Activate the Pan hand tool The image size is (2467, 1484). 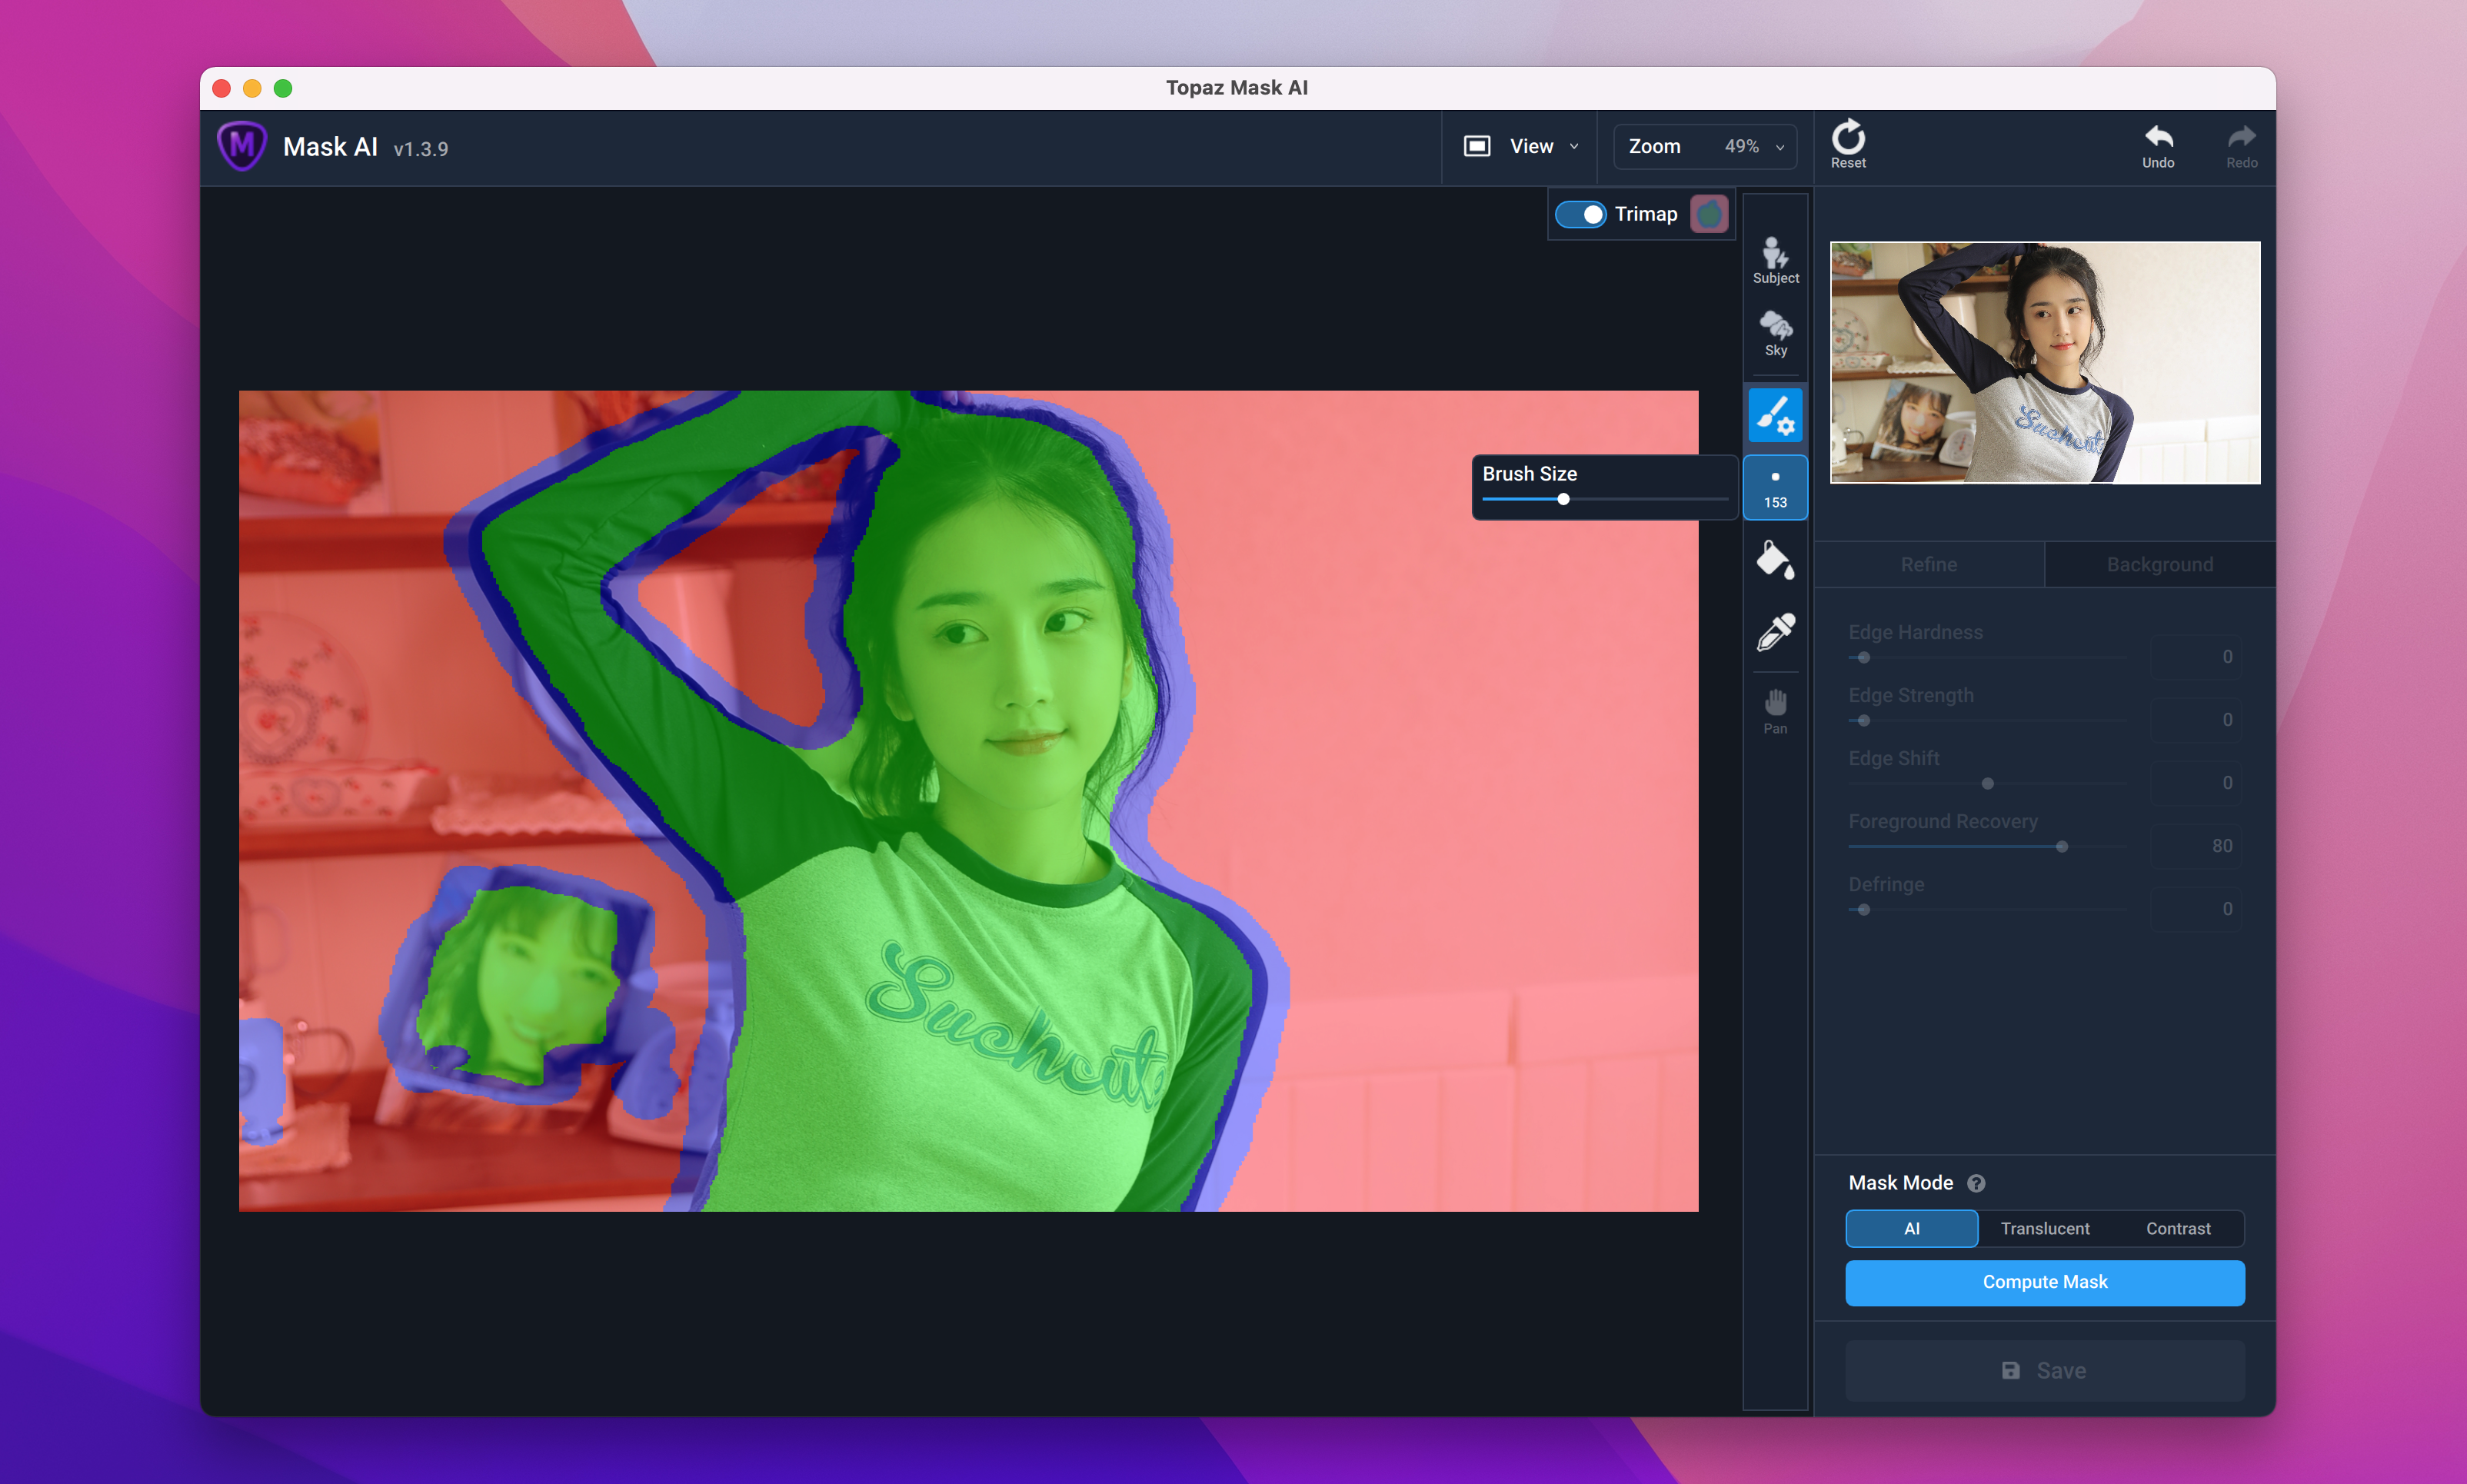(x=1775, y=711)
